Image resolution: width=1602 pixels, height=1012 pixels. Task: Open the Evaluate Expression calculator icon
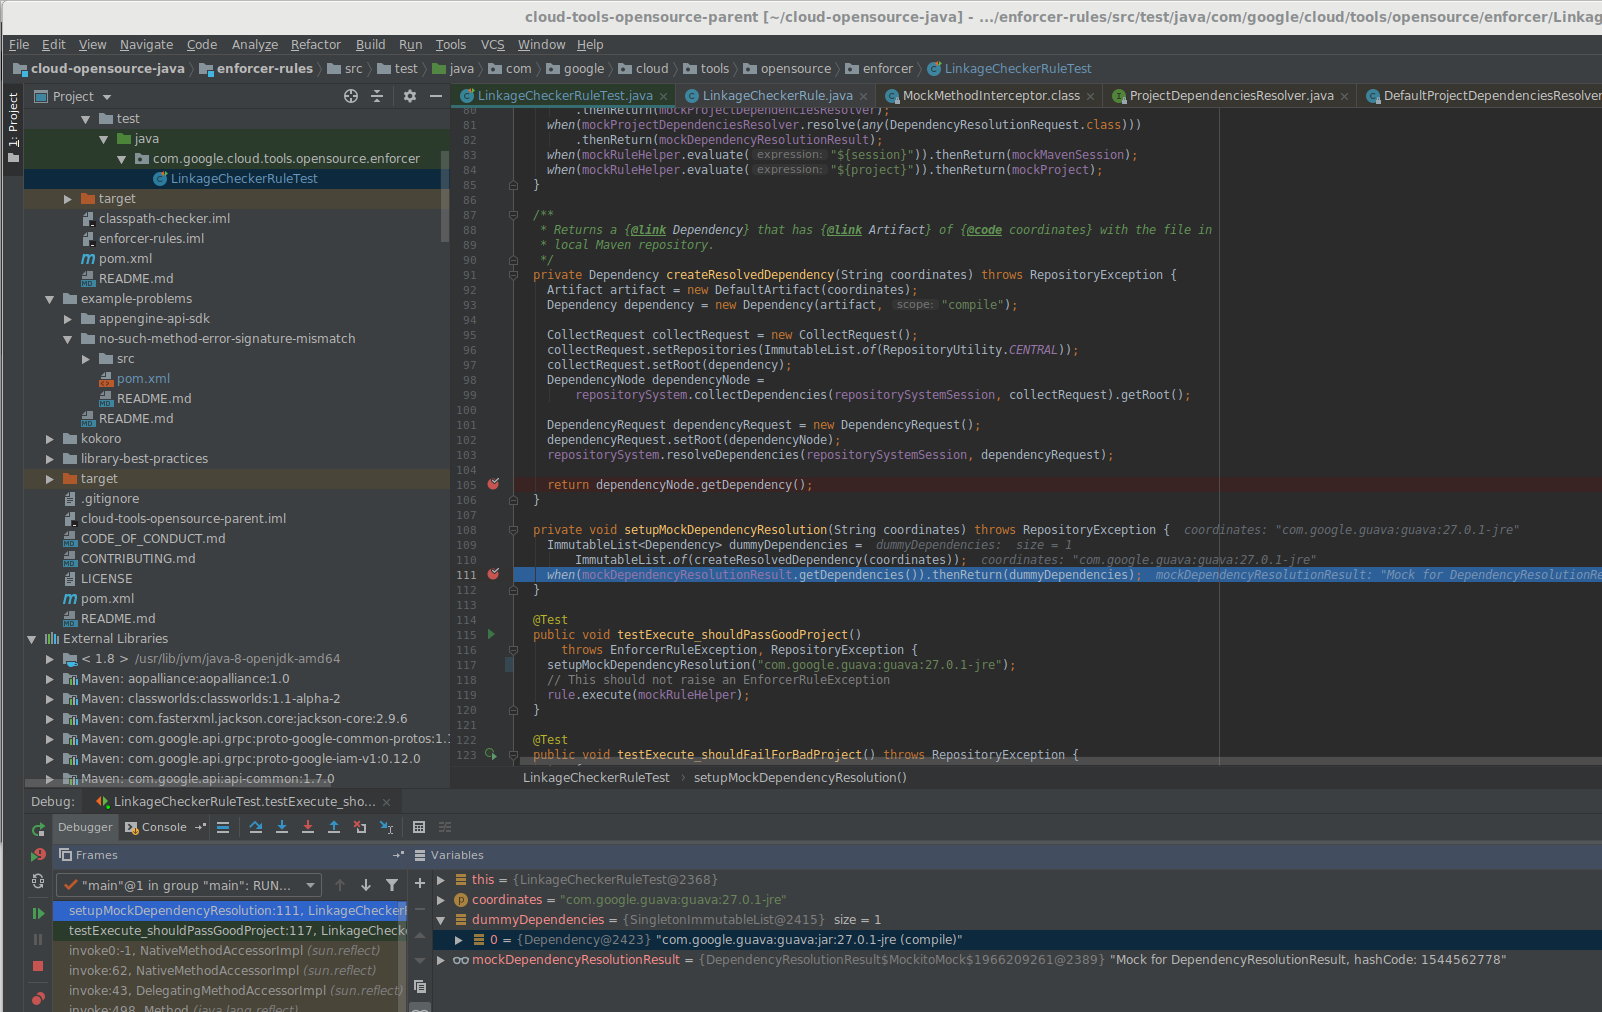(x=418, y=827)
